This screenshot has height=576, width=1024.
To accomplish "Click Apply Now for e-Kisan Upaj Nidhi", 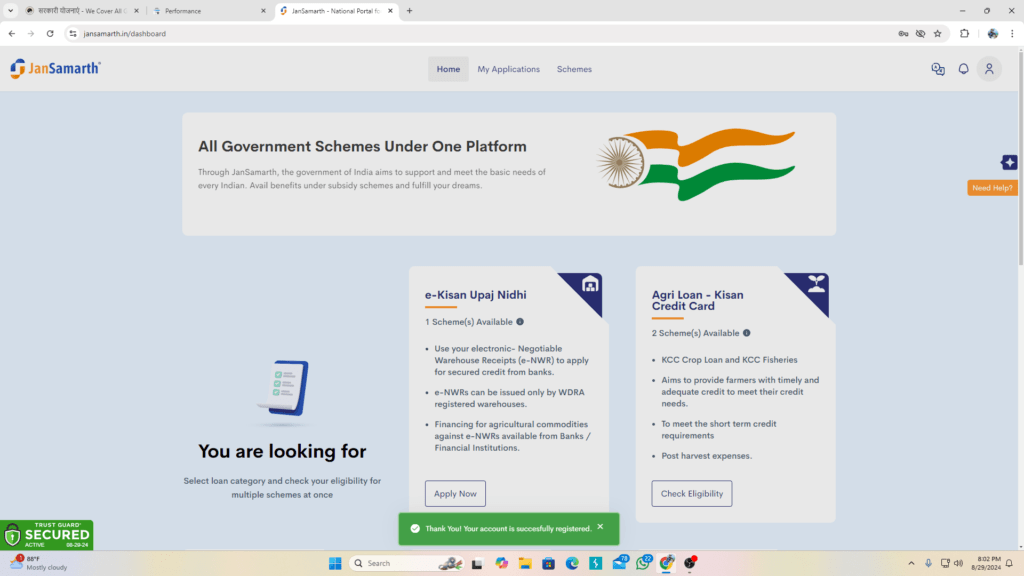I will (455, 494).
